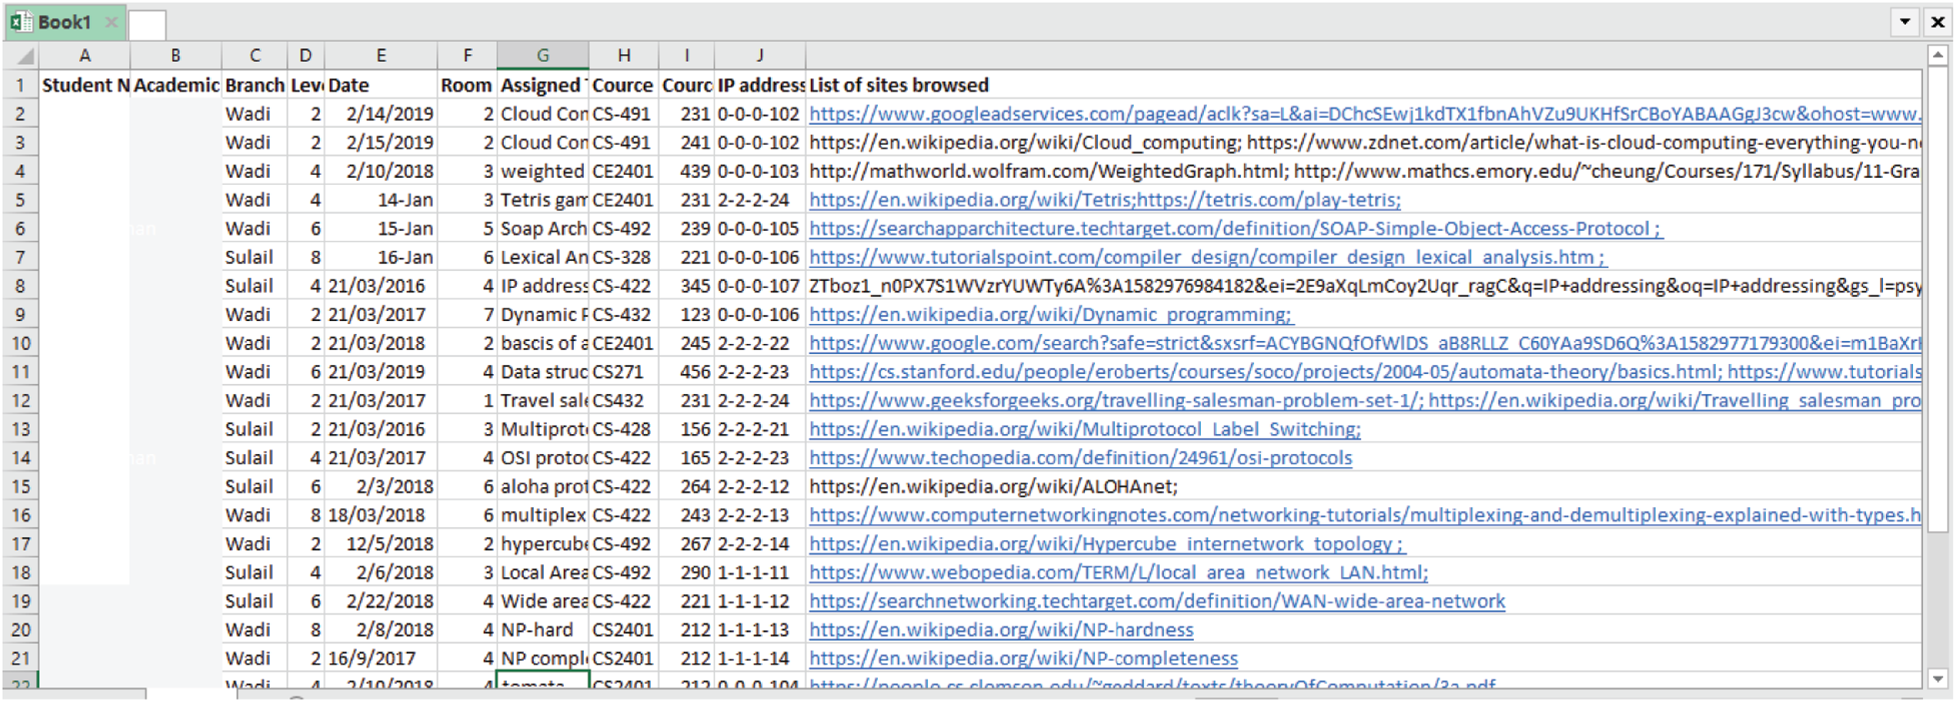1956x702 pixels.
Task: Close the Book1 tab with small x
Action: (111, 22)
